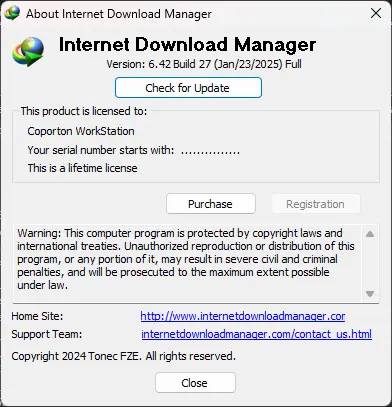The height and width of the screenshot is (407, 392).
Task: Click the 'About Internet Download Manager' title
Action: click(x=119, y=14)
